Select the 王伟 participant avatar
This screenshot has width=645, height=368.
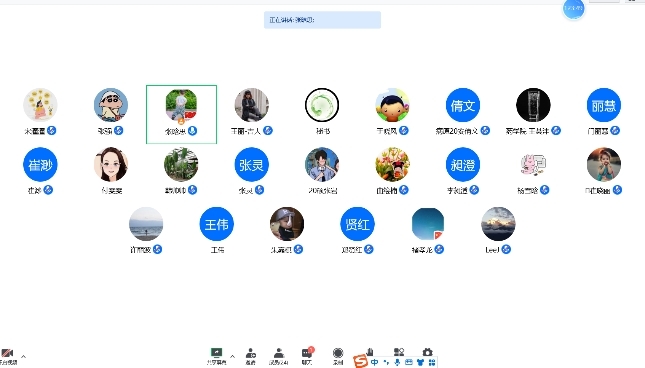pos(216,224)
